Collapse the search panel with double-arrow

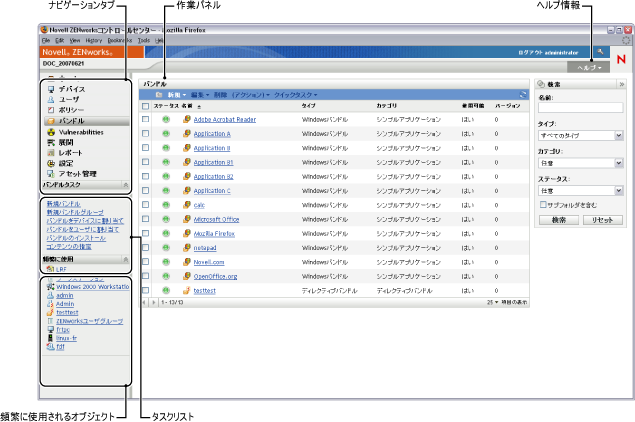coord(622,84)
